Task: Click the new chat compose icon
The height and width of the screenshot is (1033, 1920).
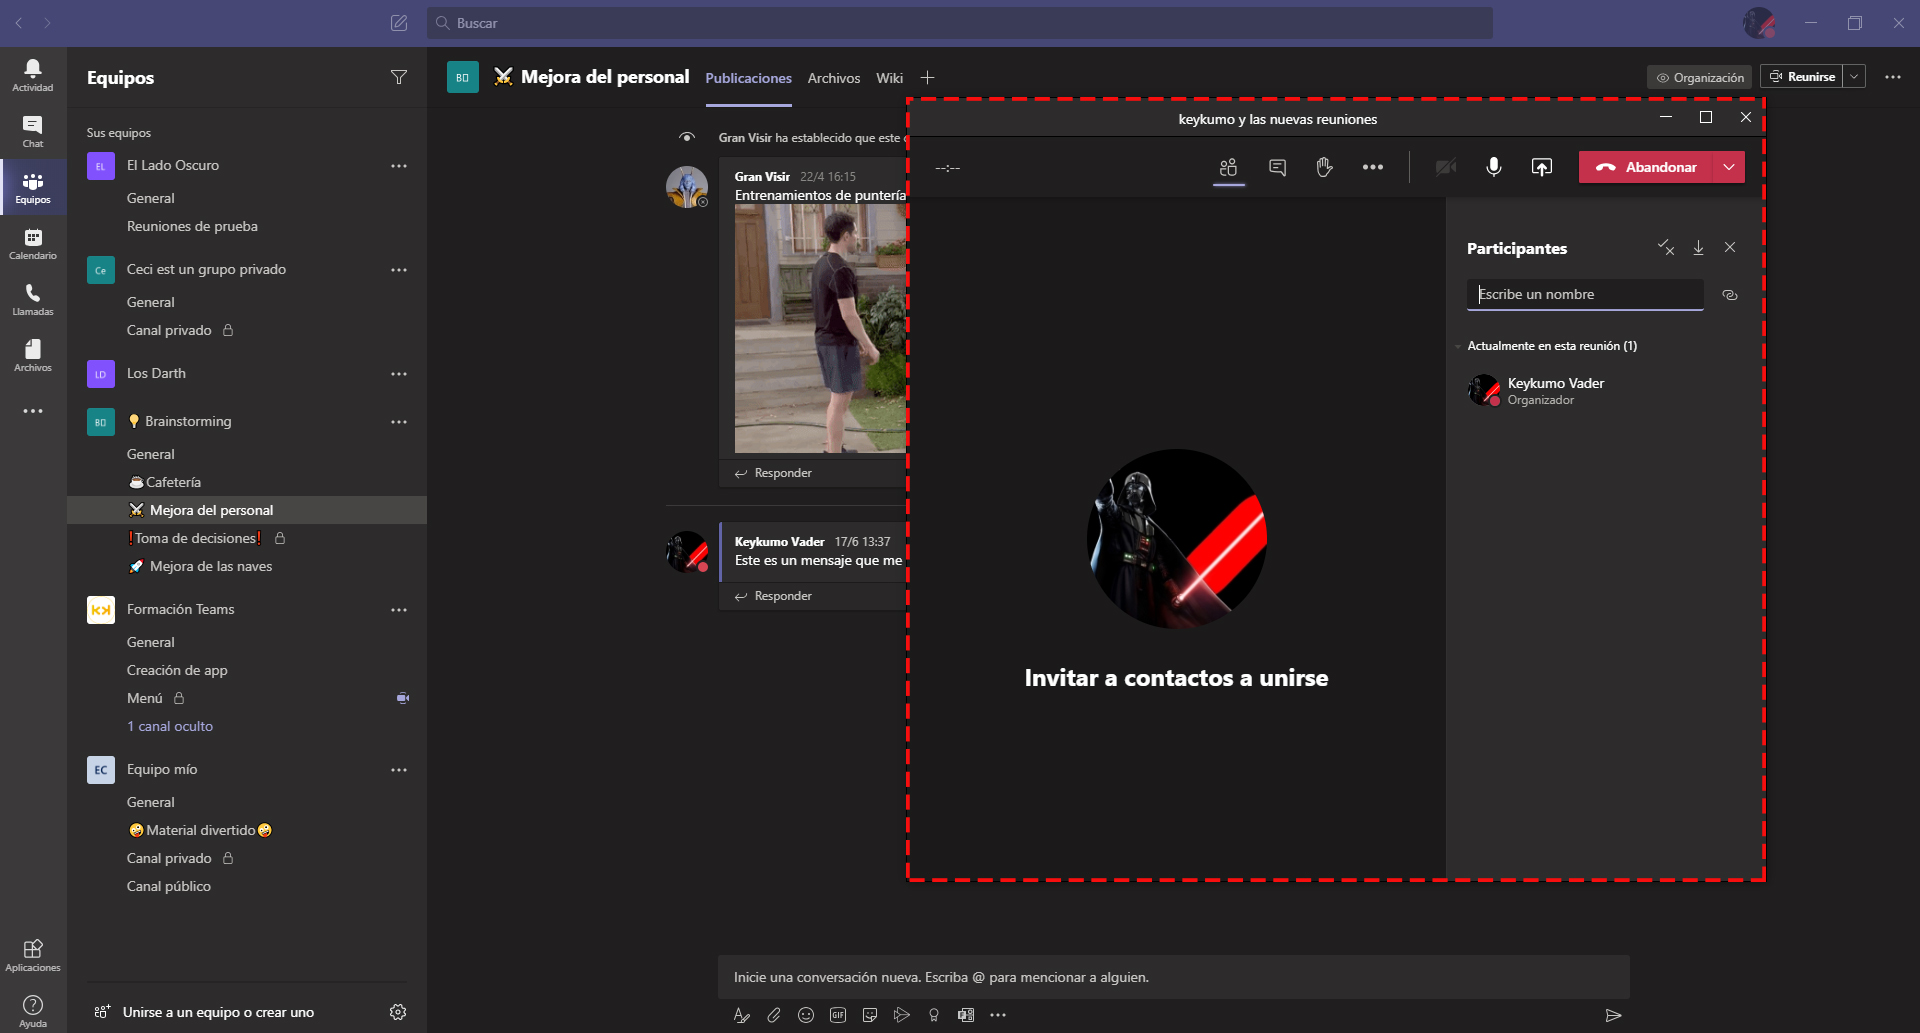Action: tap(399, 22)
